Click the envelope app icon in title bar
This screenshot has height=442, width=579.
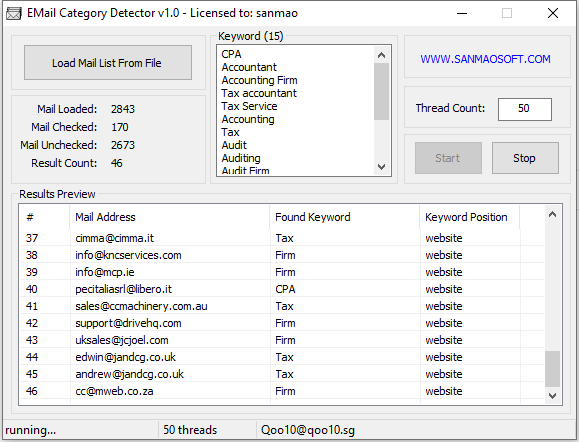click(14, 13)
